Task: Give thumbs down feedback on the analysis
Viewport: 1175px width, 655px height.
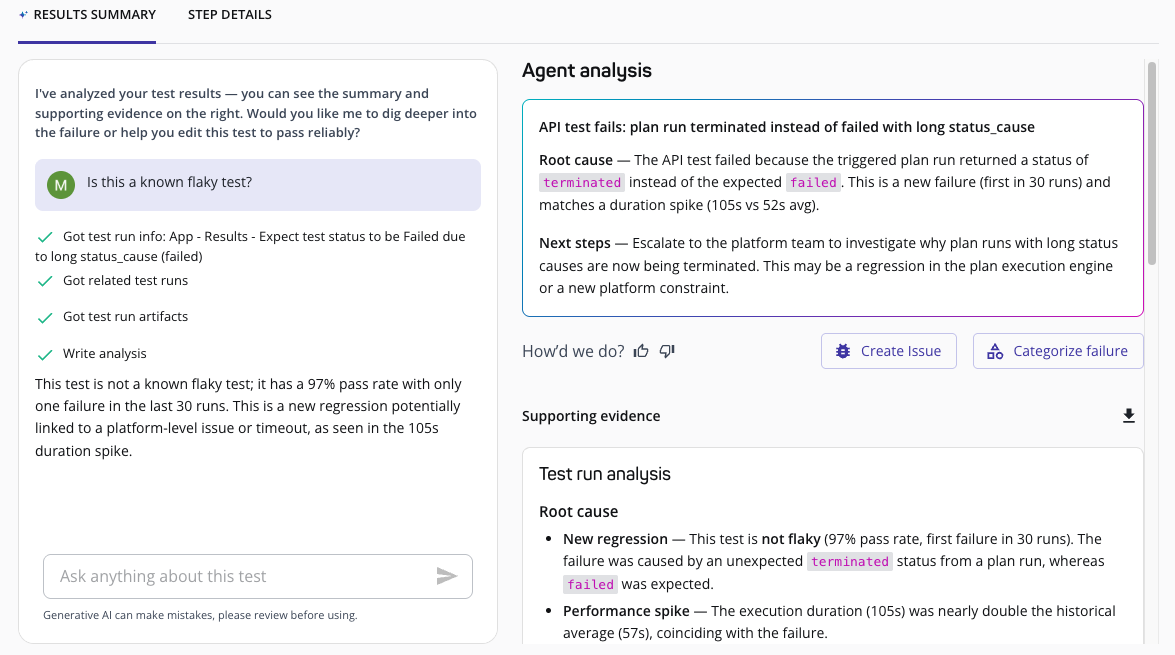Action: click(x=667, y=351)
